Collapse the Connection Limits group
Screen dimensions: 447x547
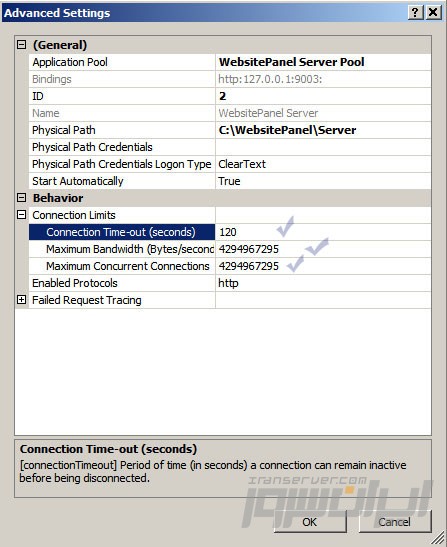point(22,215)
